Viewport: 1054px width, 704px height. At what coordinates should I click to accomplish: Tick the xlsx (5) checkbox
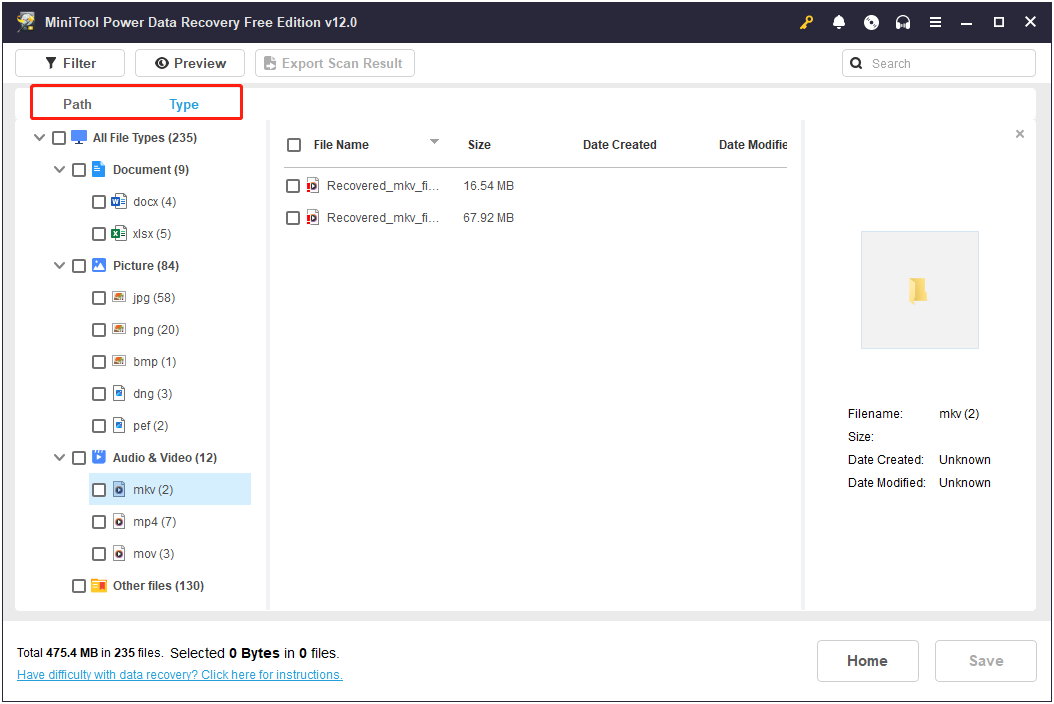click(99, 234)
